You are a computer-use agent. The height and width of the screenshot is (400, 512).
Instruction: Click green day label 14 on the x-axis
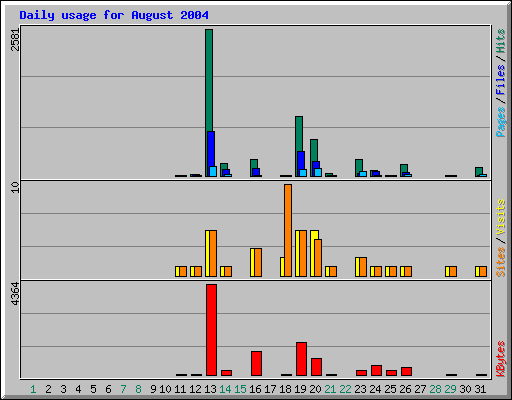[225, 389]
